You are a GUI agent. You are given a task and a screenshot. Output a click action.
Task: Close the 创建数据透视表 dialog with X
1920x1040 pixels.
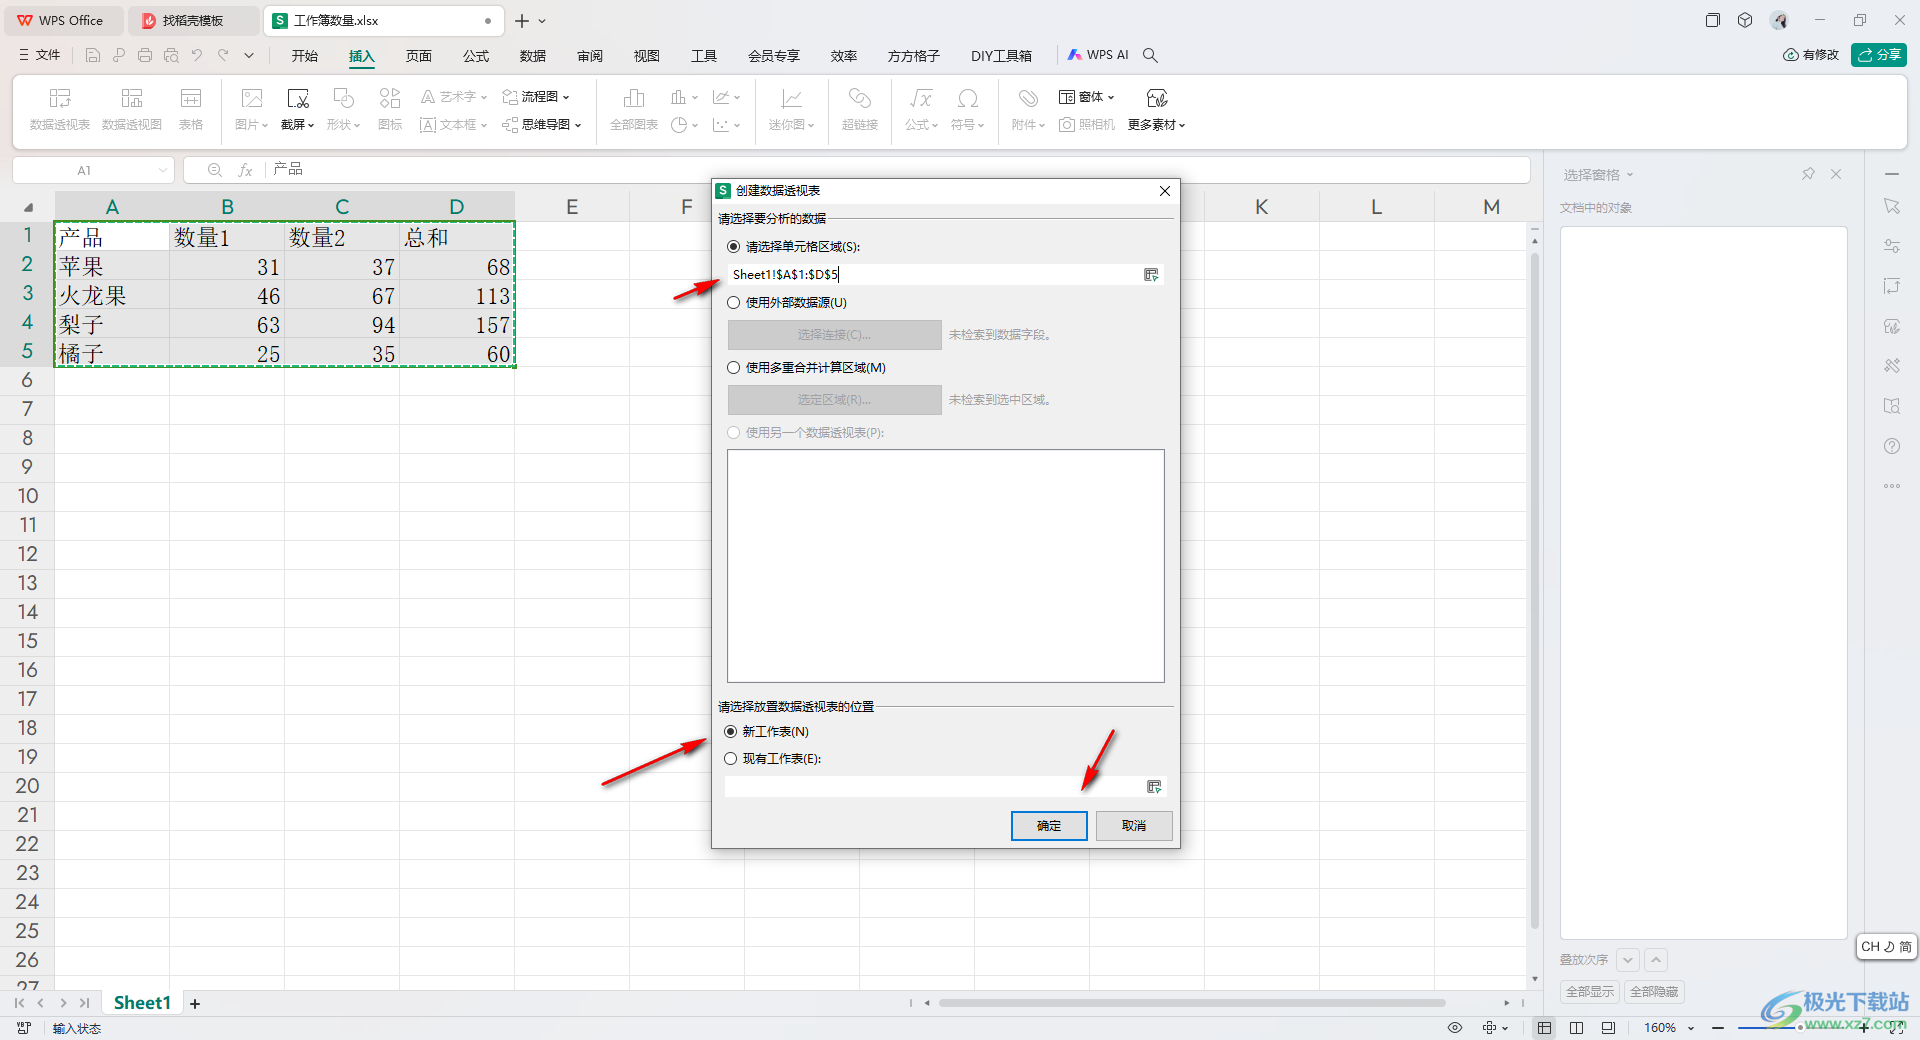[x=1165, y=191]
